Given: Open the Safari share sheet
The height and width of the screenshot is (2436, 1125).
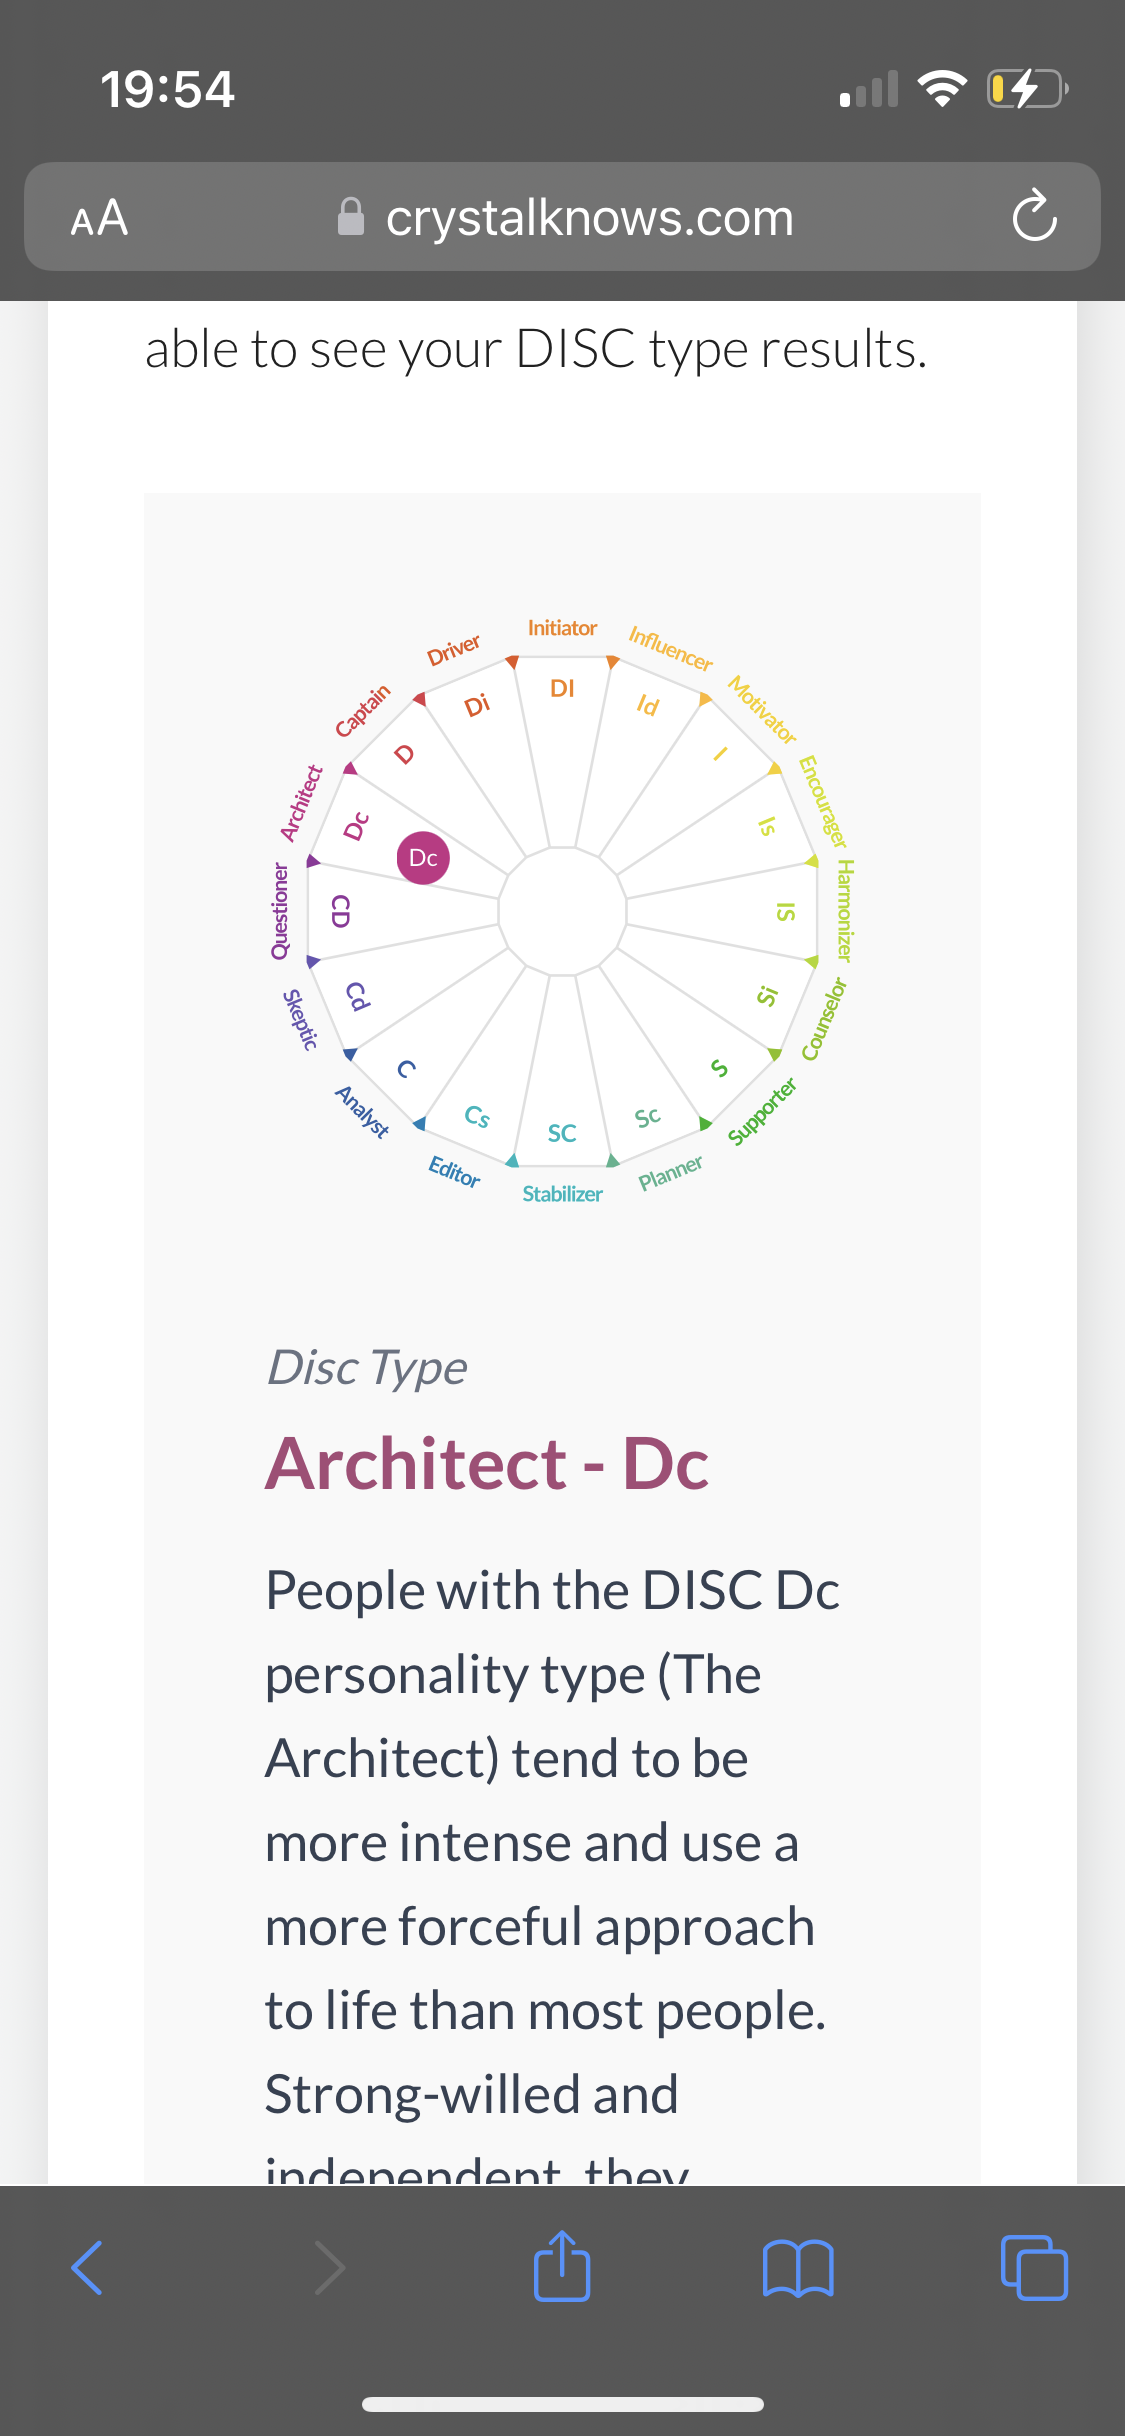Looking at the screenshot, I should [562, 2267].
